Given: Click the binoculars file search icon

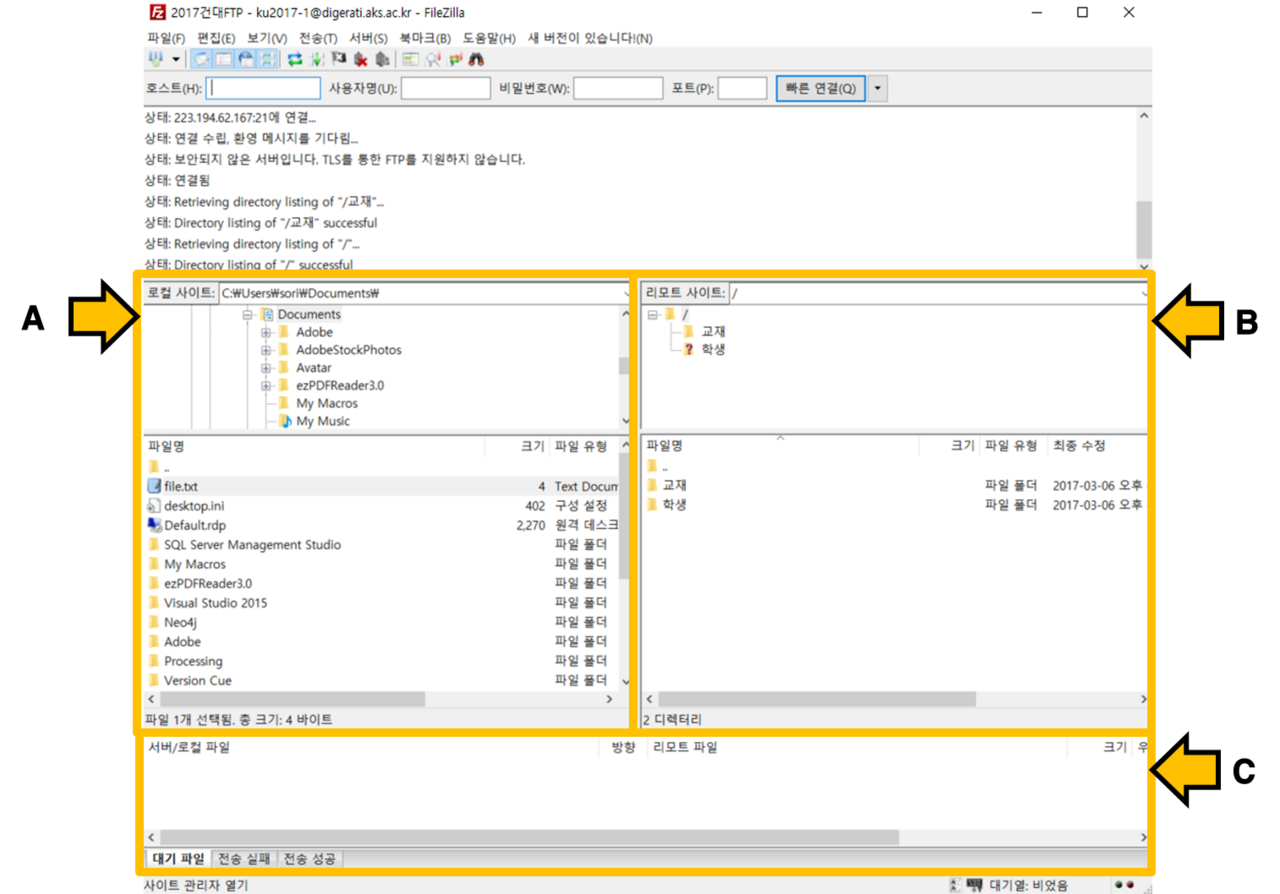Looking at the screenshot, I should [x=477, y=60].
